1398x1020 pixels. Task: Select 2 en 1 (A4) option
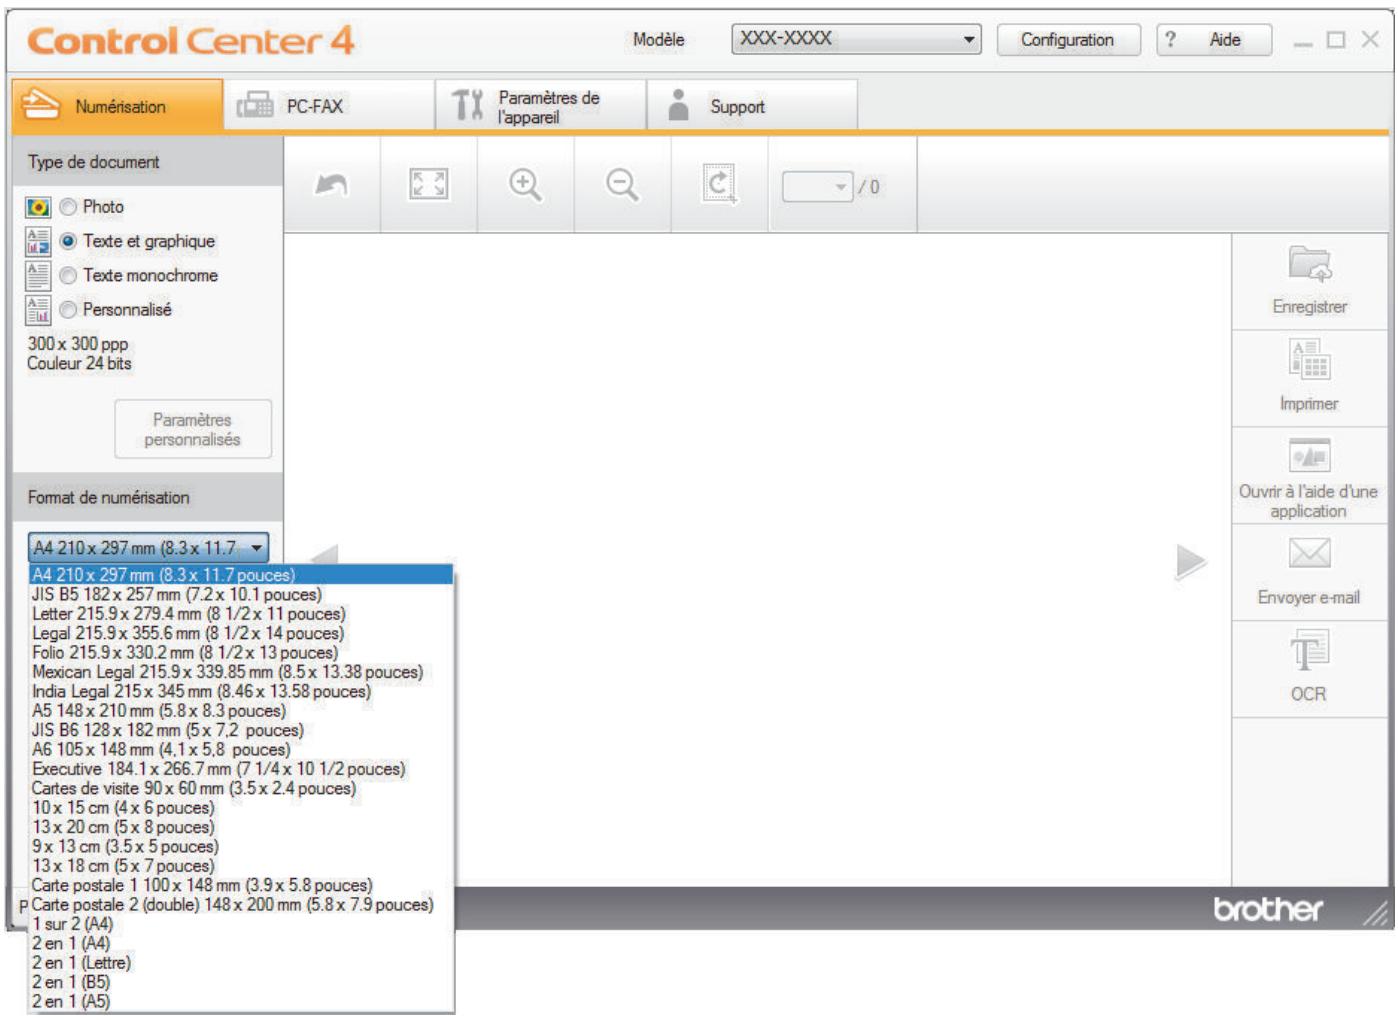click(x=241, y=943)
